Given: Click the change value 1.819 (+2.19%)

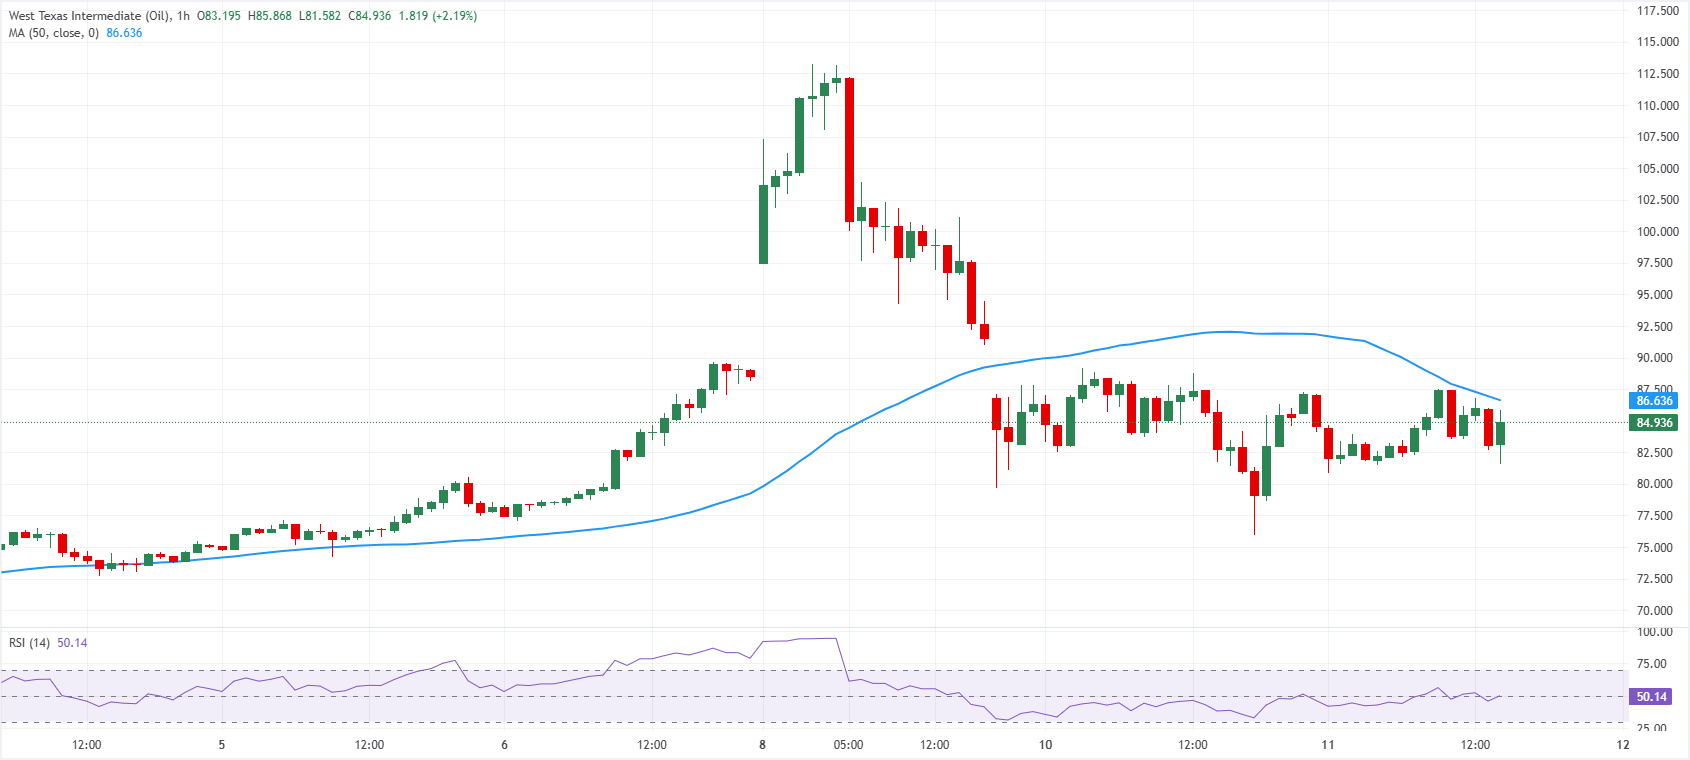Looking at the screenshot, I should tap(438, 16).
